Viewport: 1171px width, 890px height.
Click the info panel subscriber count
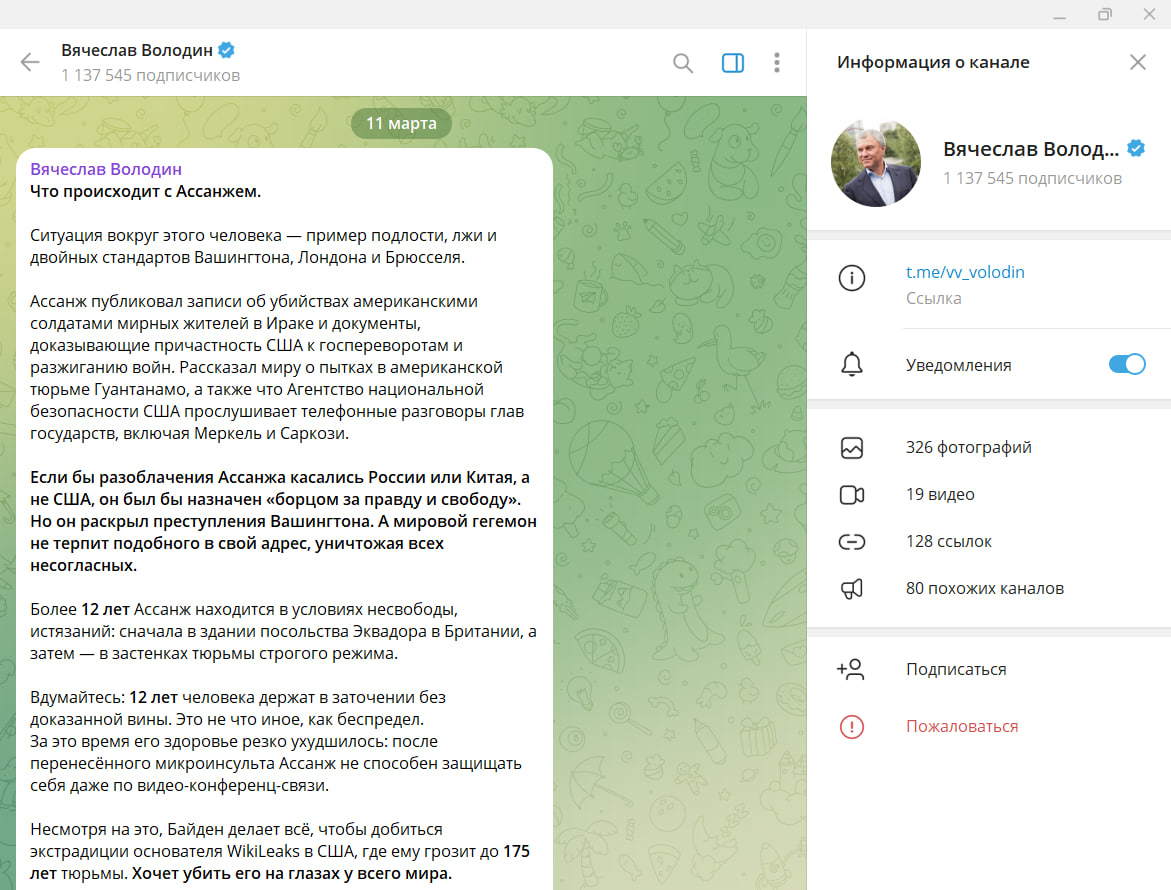point(1032,178)
